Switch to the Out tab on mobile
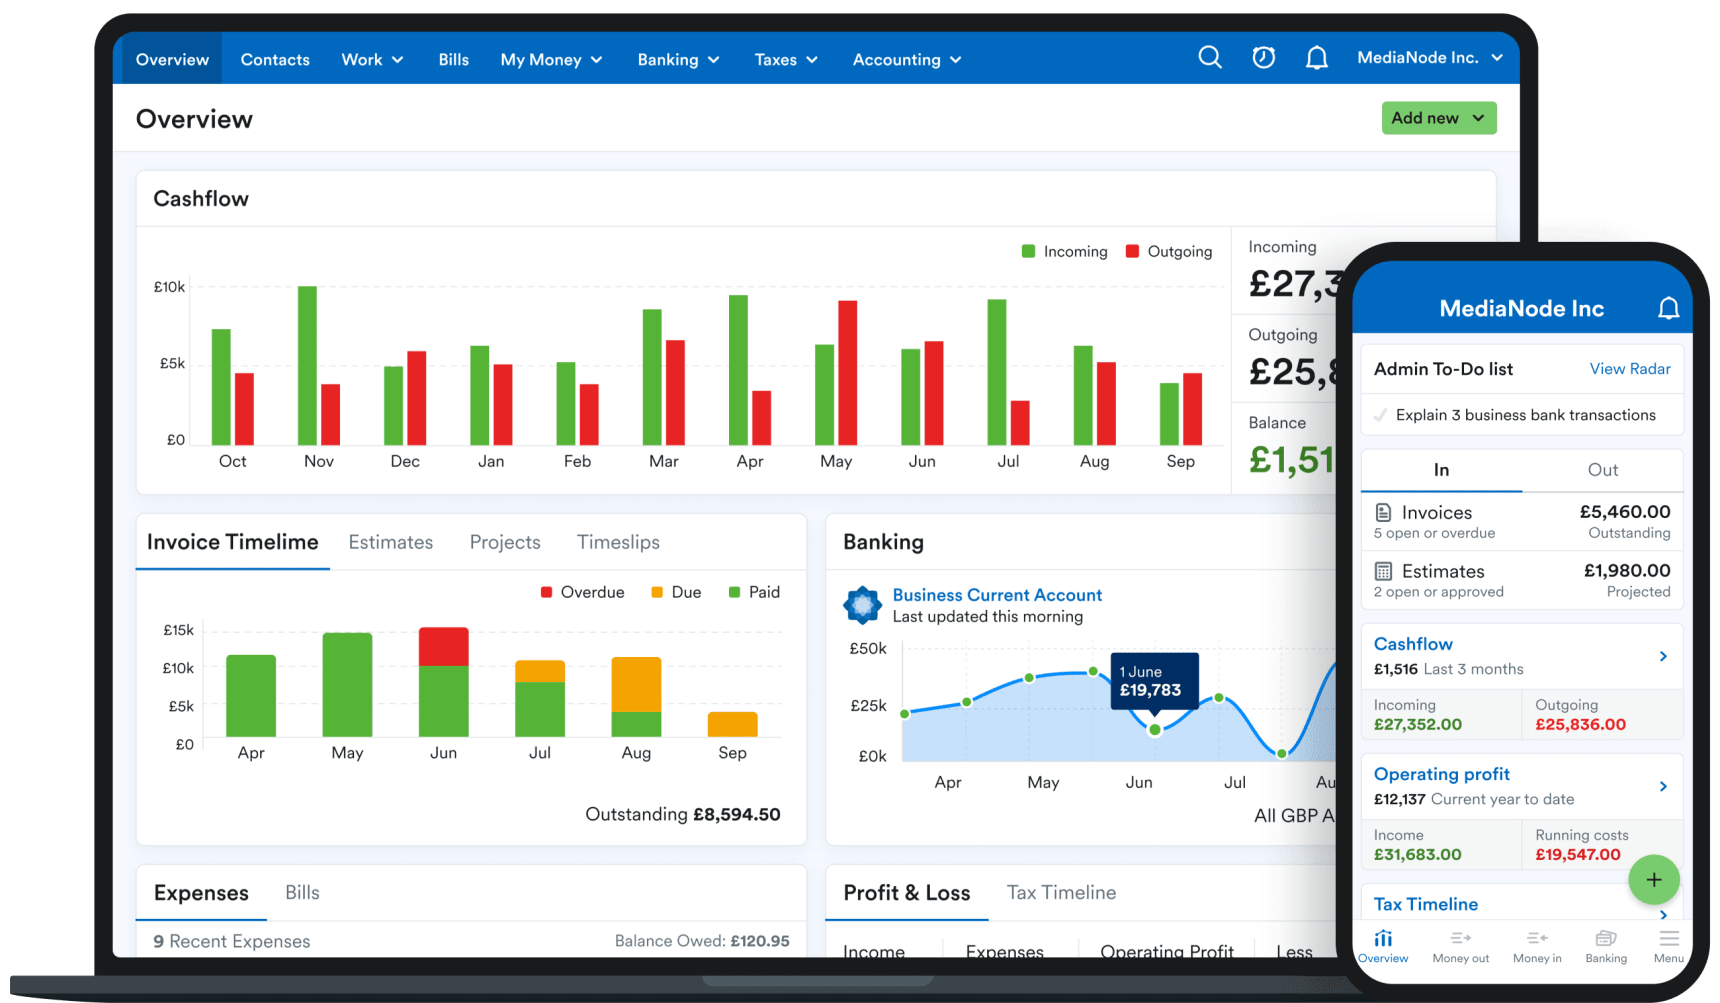1720x1003 pixels. coord(1602,470)
